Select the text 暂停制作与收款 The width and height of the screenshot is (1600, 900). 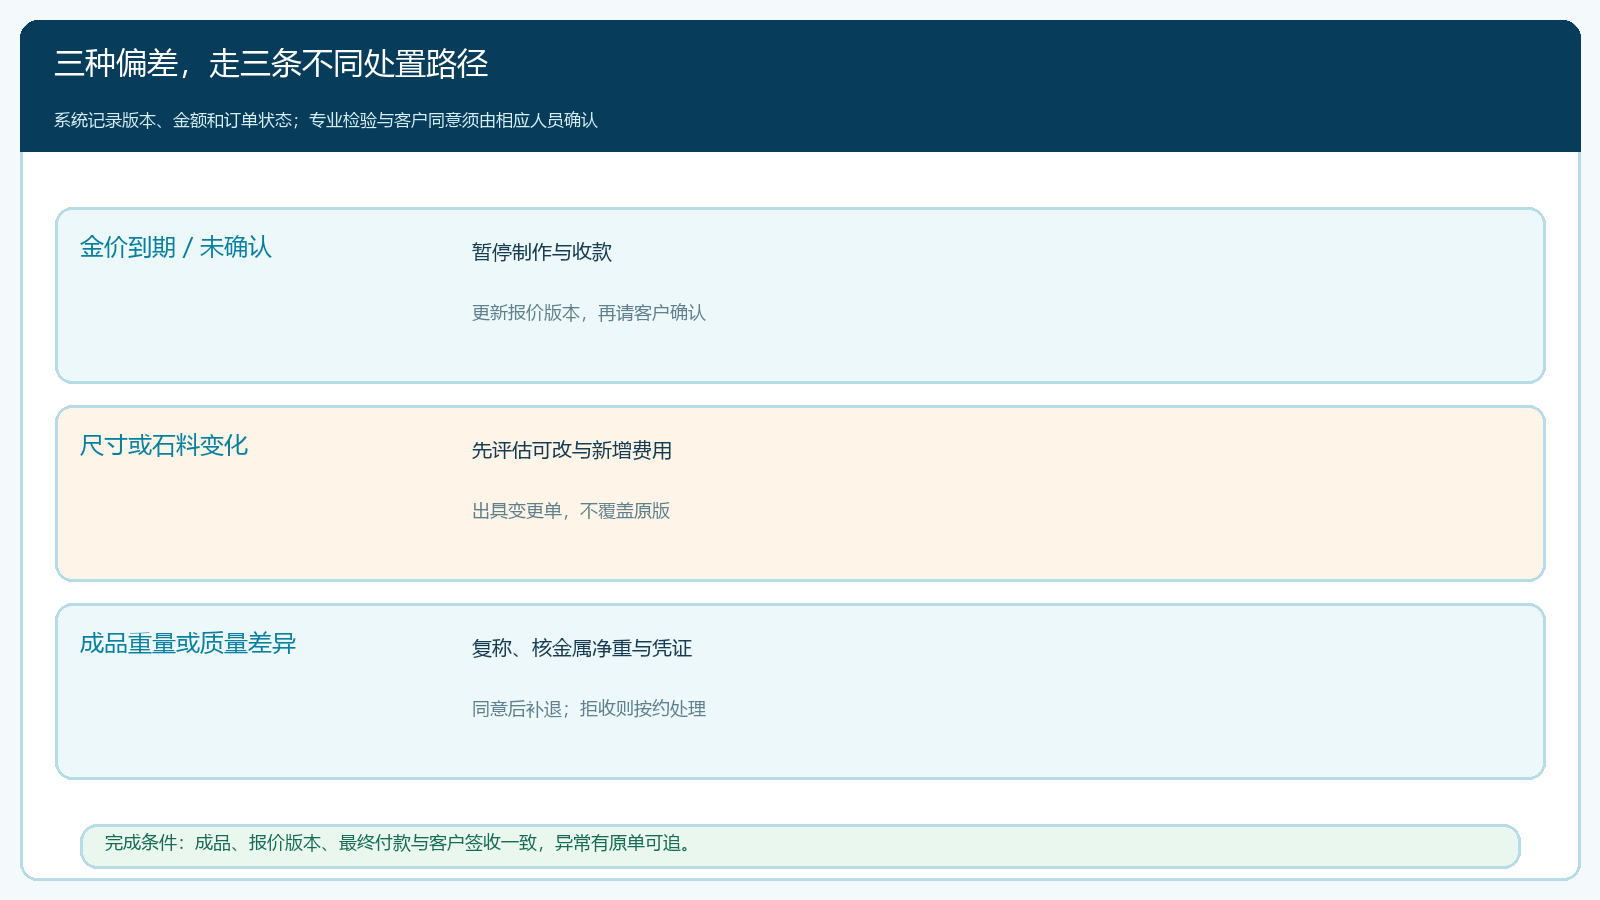click(x=542, y=252)
